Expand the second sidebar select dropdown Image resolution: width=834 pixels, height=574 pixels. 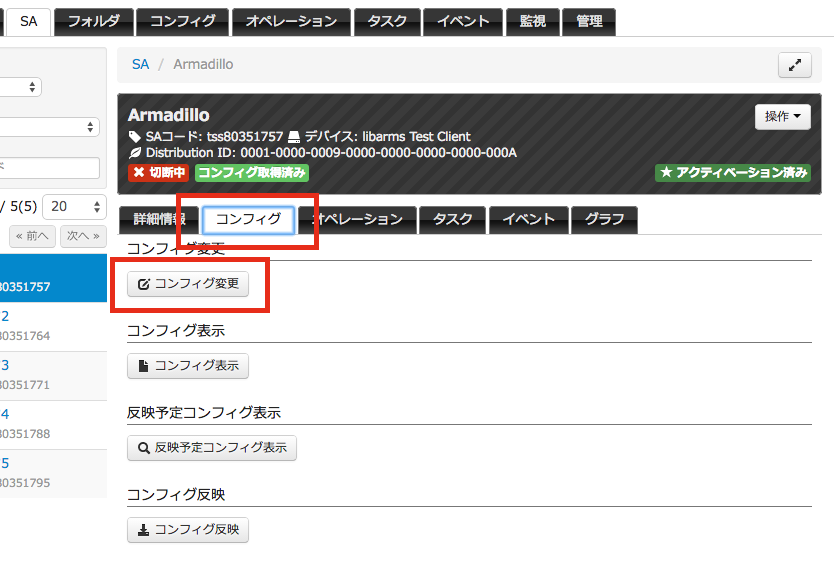pyautogui.click(x=49, y=127)
